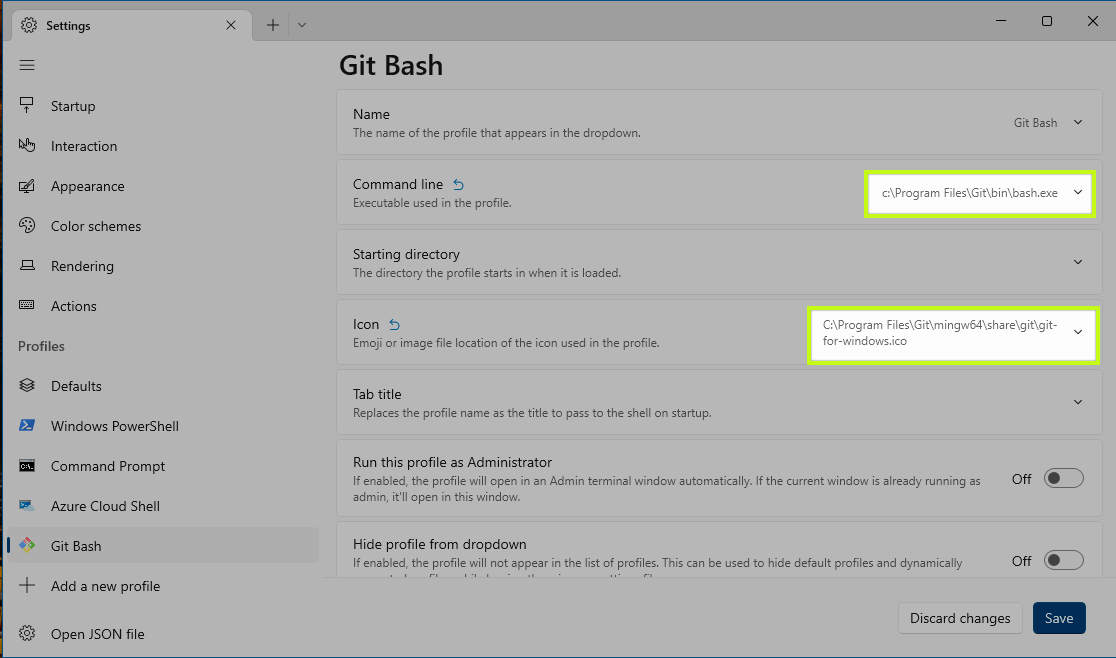
Task: Open the Starting directory dropdown
Action: point(1078,262)
